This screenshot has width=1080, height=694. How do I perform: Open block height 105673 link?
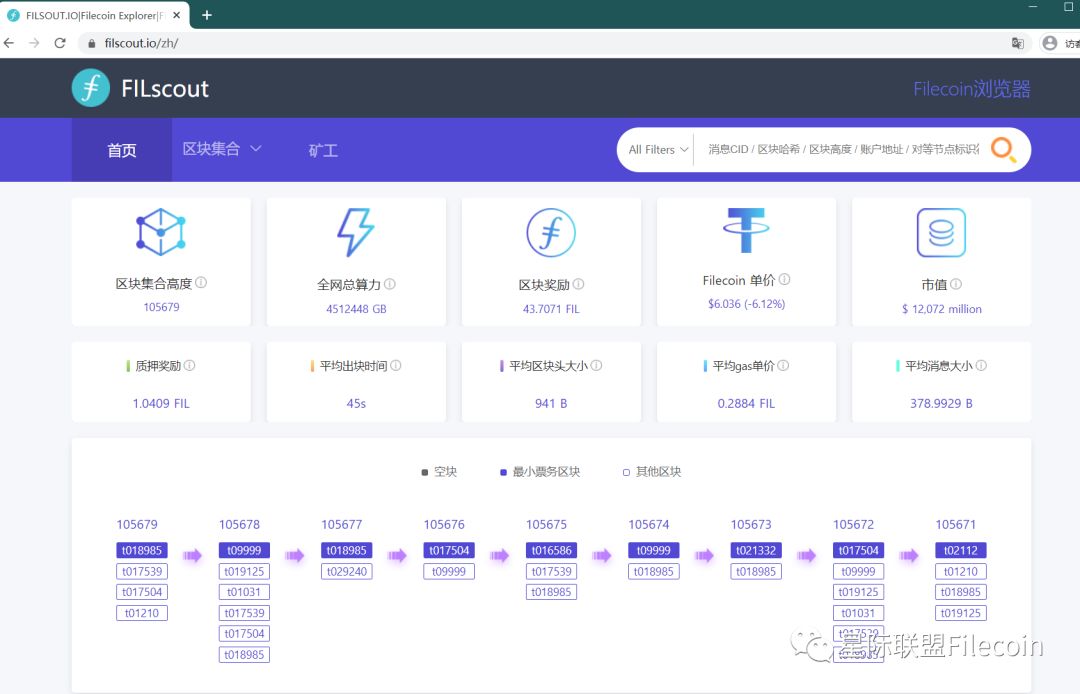click(x=751, y=525)
